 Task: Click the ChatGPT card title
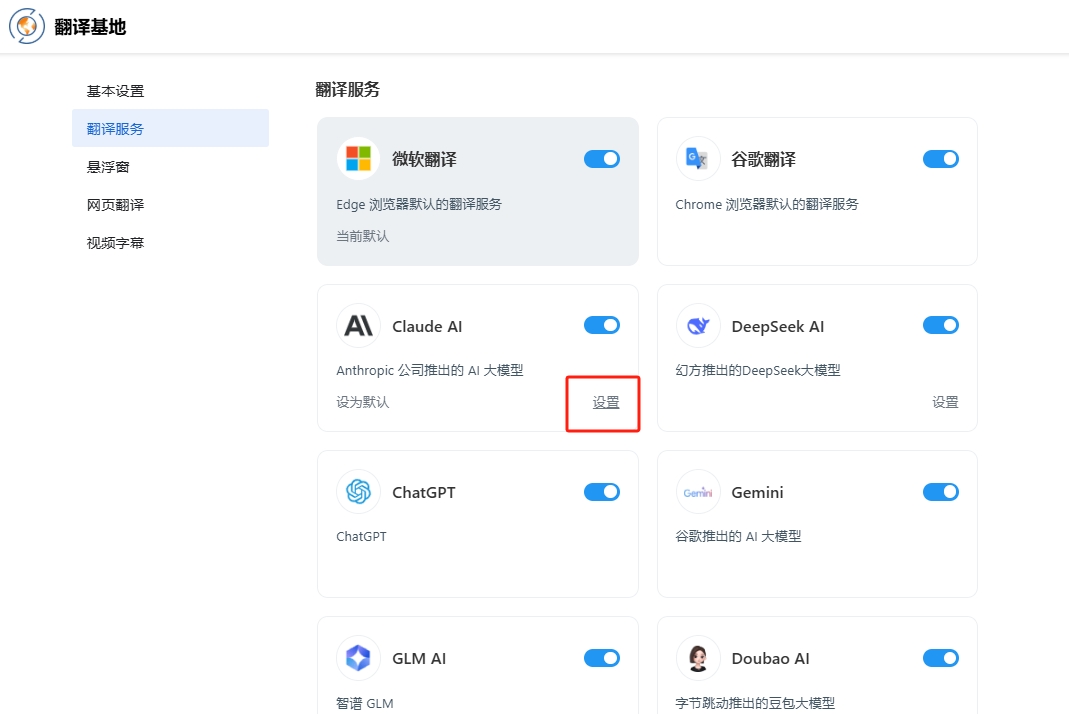(x=423, y=492)
